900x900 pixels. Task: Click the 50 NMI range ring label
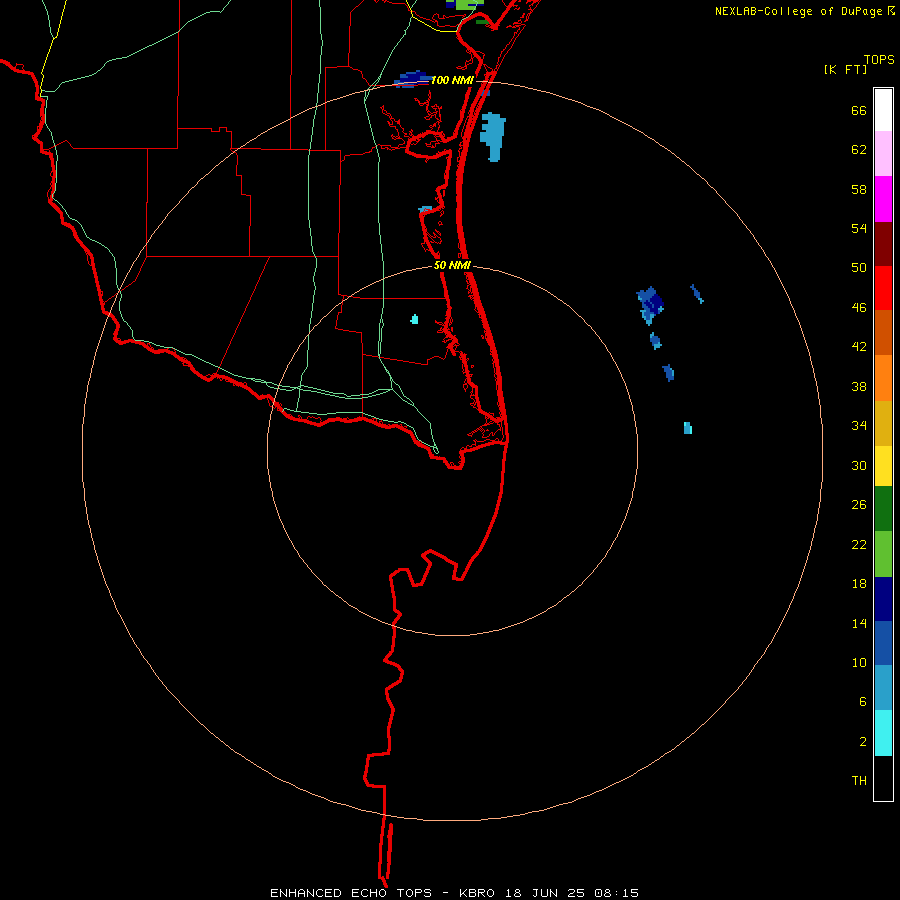[452, 265]
